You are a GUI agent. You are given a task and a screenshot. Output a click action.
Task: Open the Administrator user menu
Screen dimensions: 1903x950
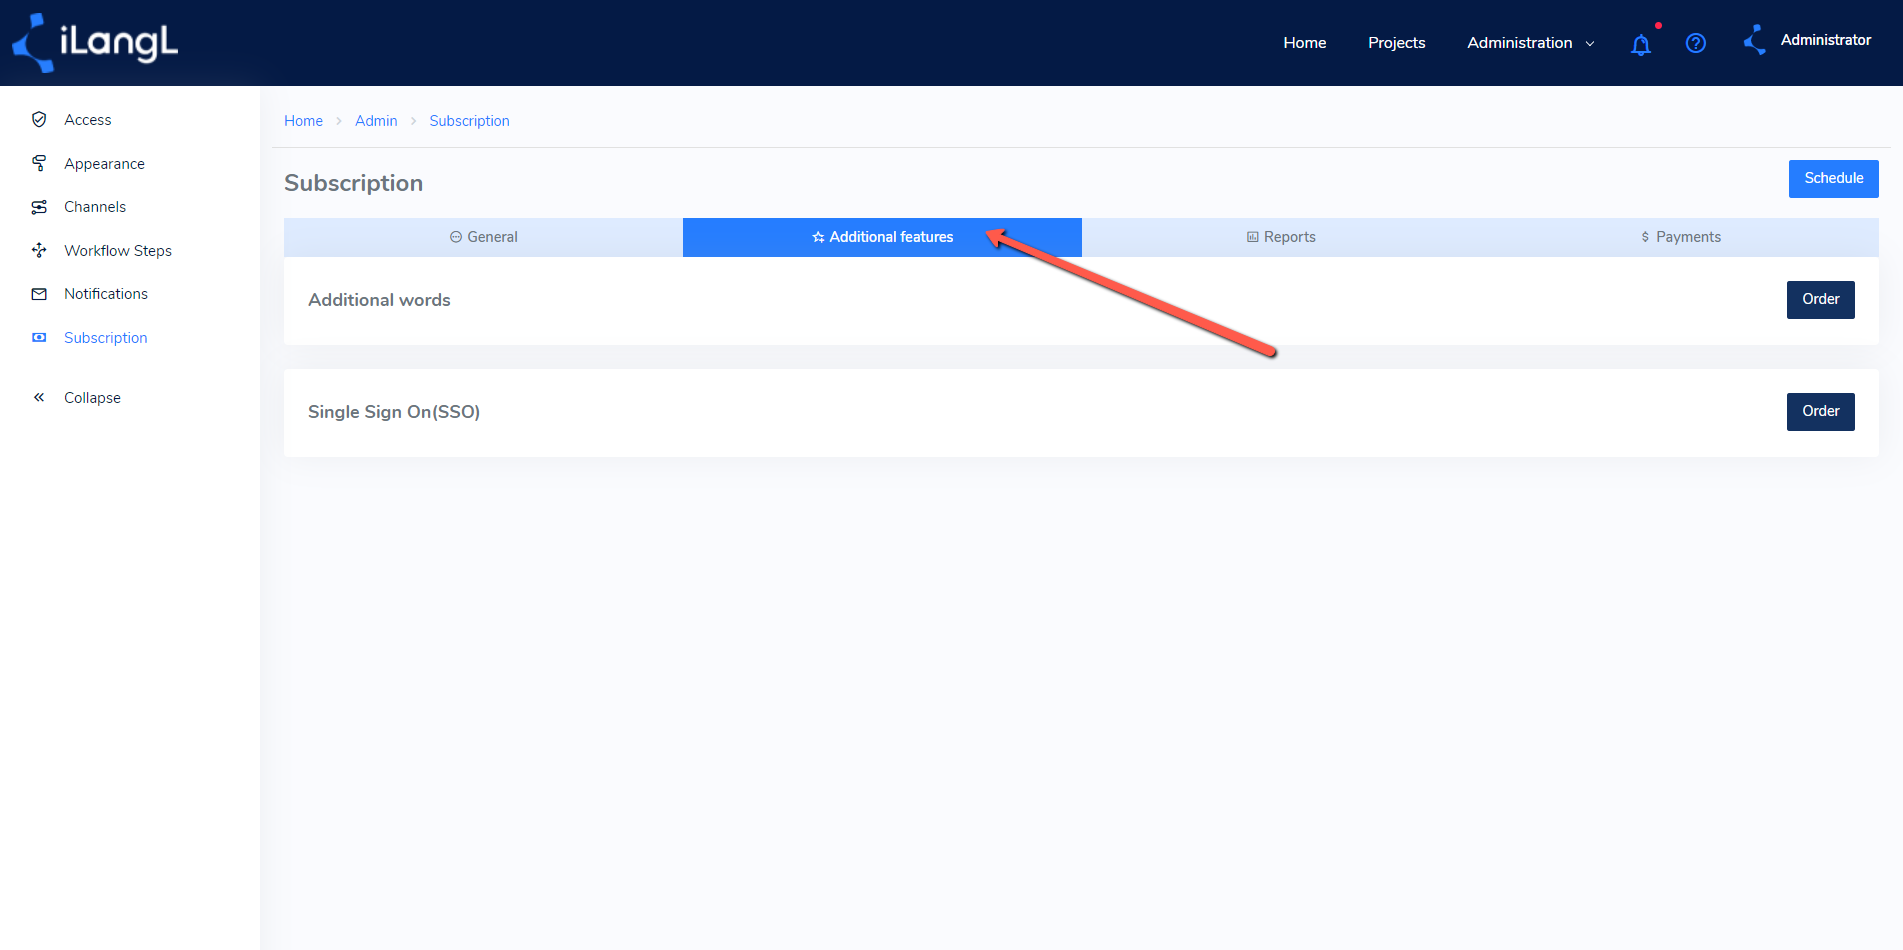tap(1825, 40)
